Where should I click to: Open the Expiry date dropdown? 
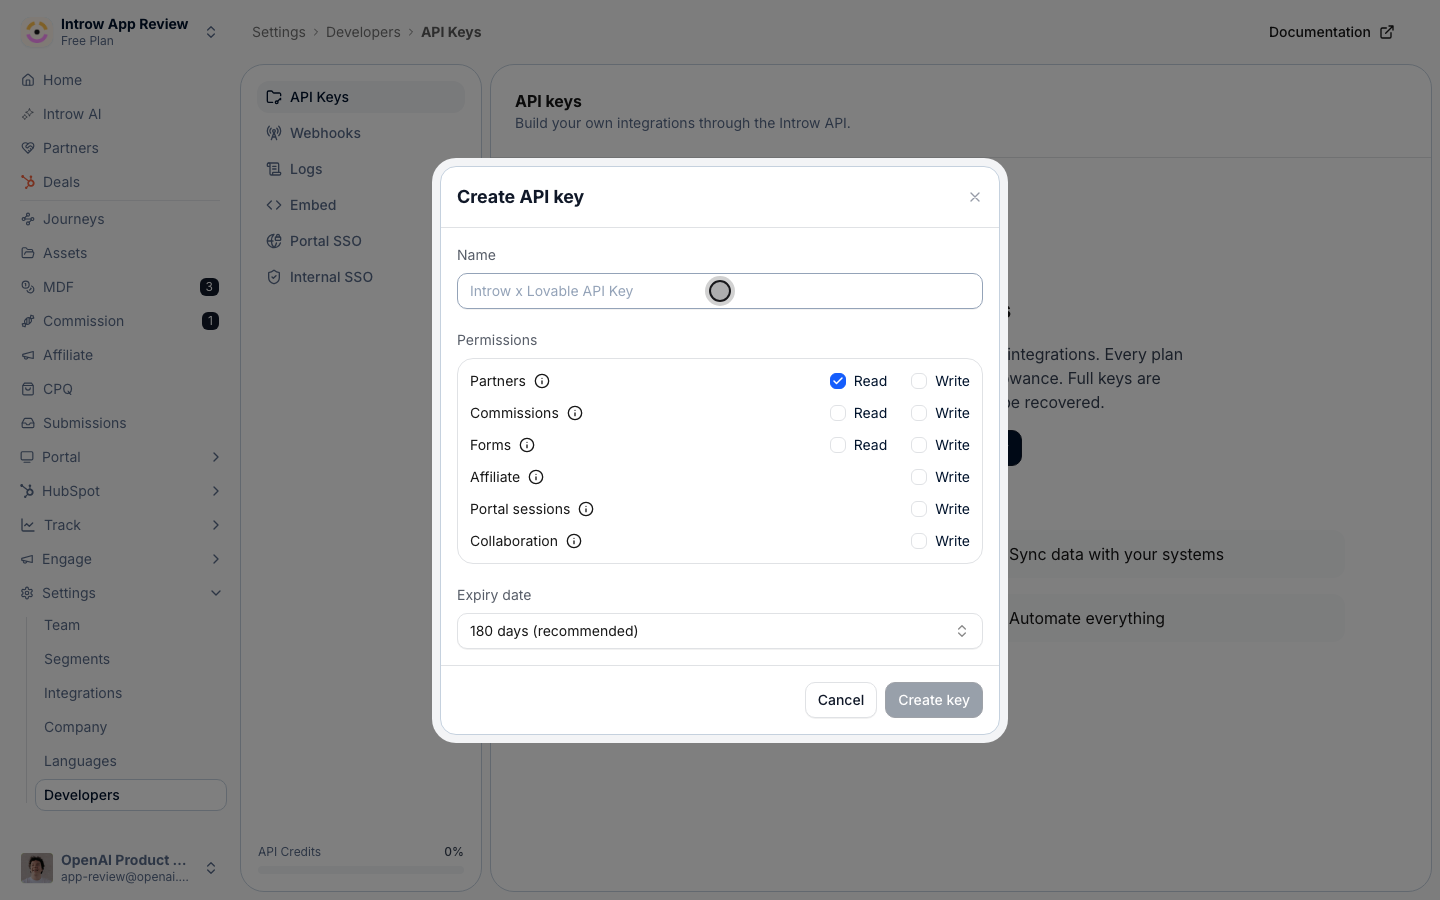(x=720, y=631)
